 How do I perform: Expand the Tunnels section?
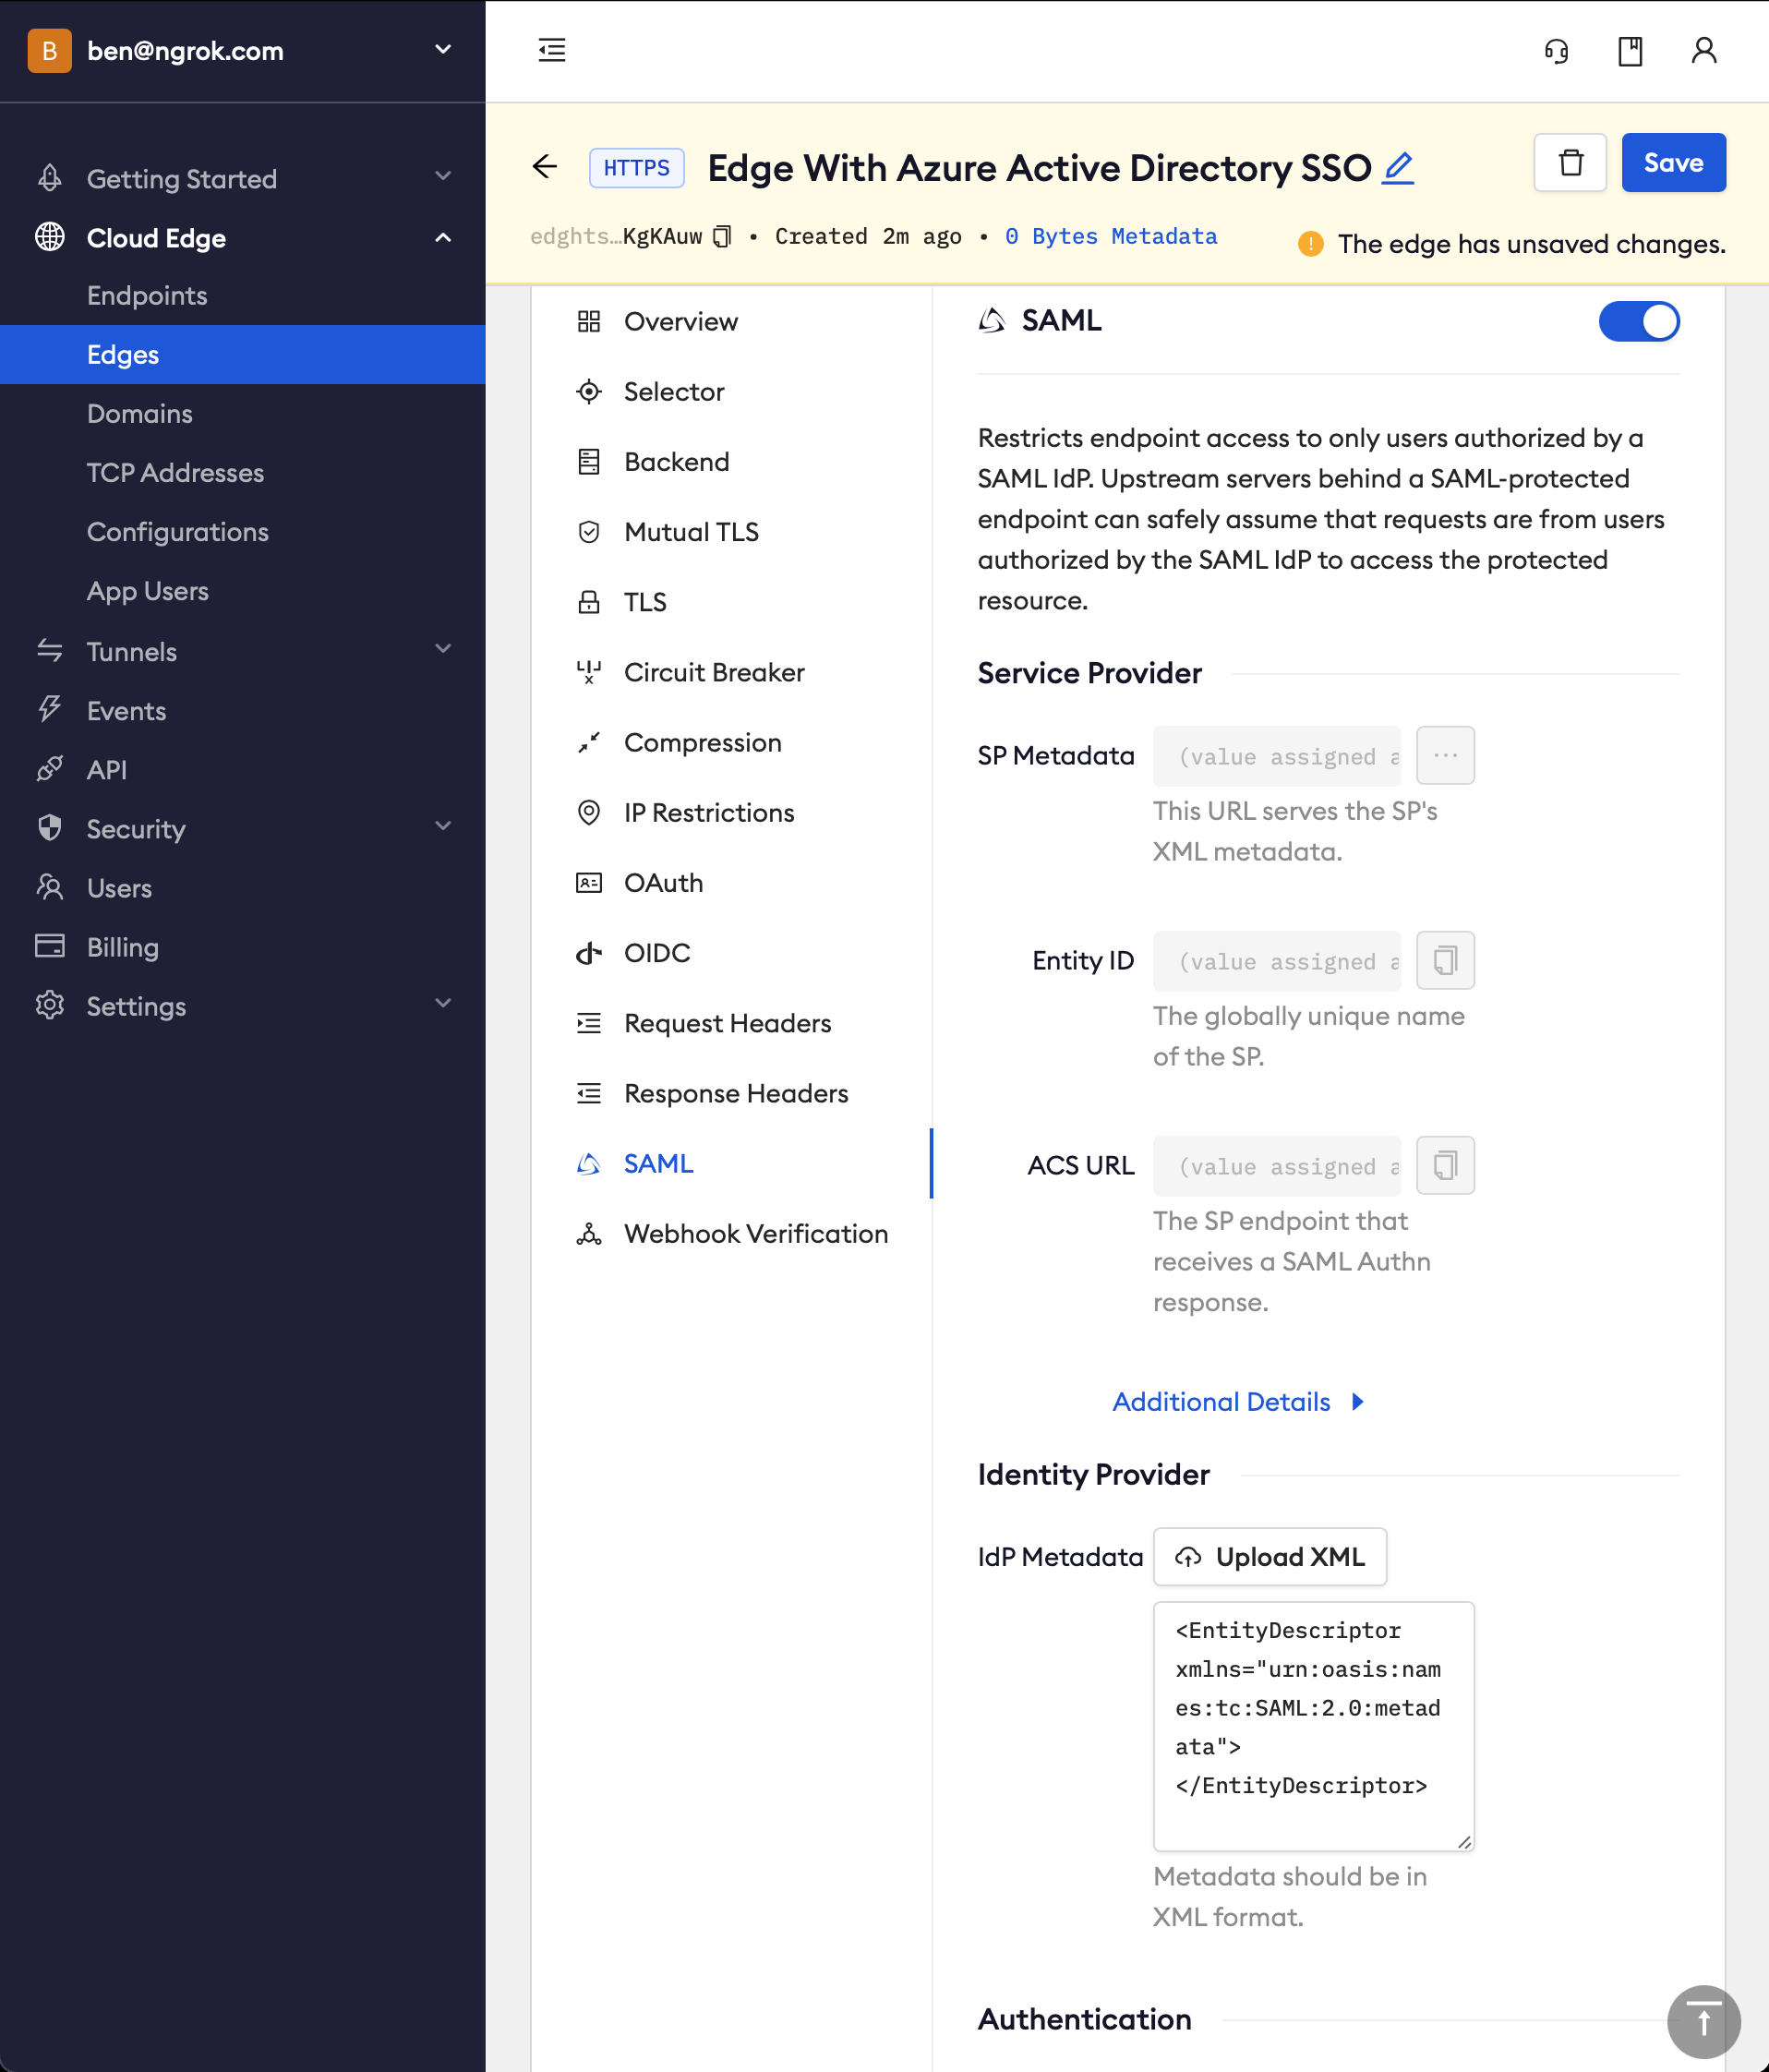coord(443,649)
